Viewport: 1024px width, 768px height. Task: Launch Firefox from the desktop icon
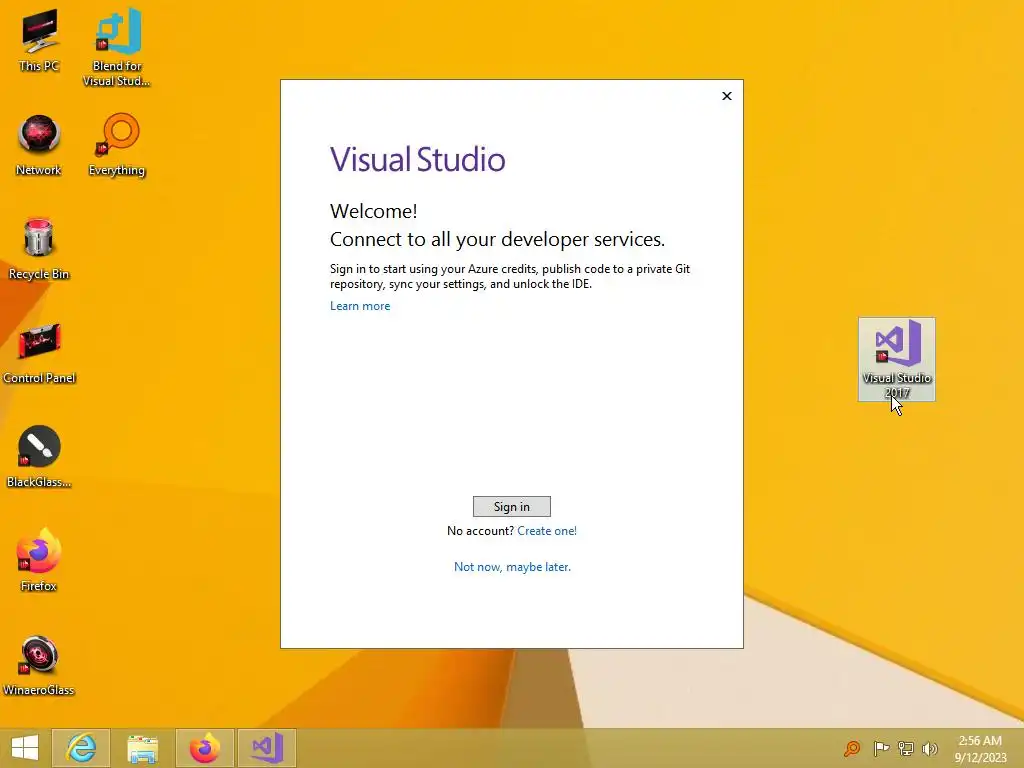click(x=39, y=560)
